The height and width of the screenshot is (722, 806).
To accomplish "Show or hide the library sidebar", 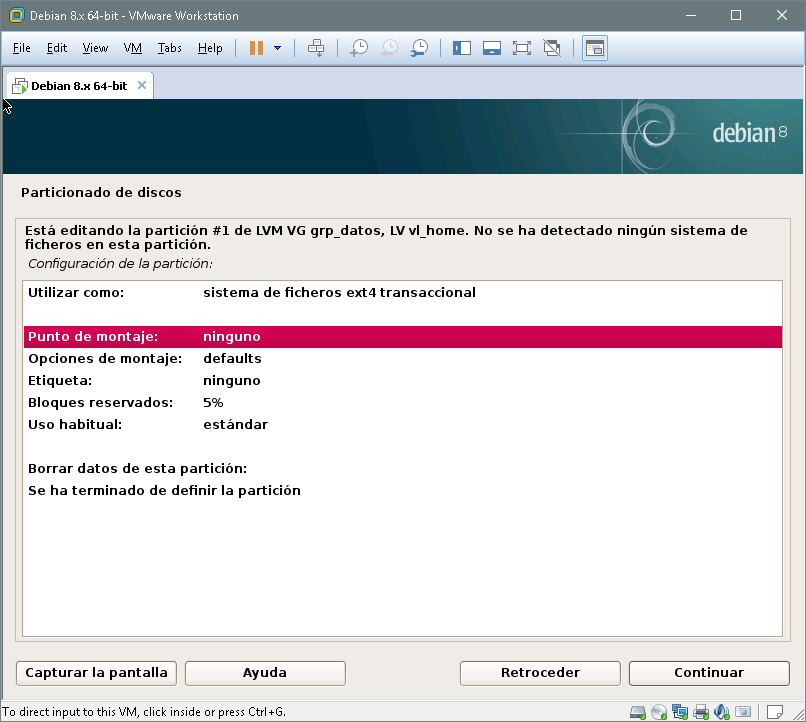I will pyautogui.click(x=462, y=48).
